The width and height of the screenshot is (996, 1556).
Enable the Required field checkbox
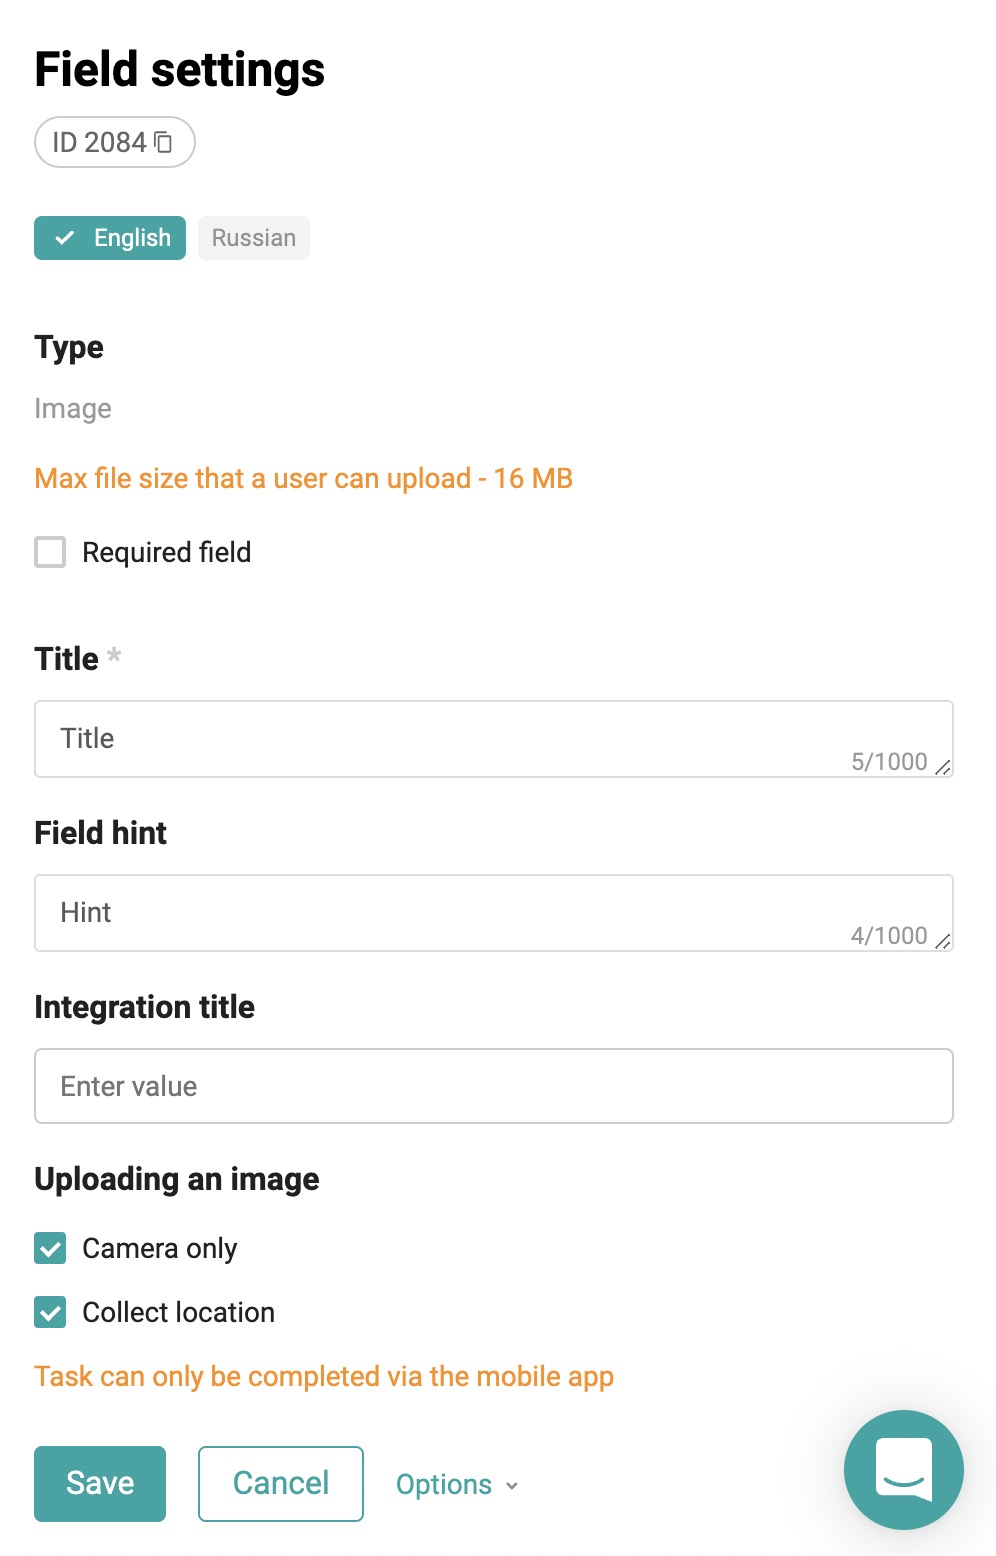[x=50, y=552]
